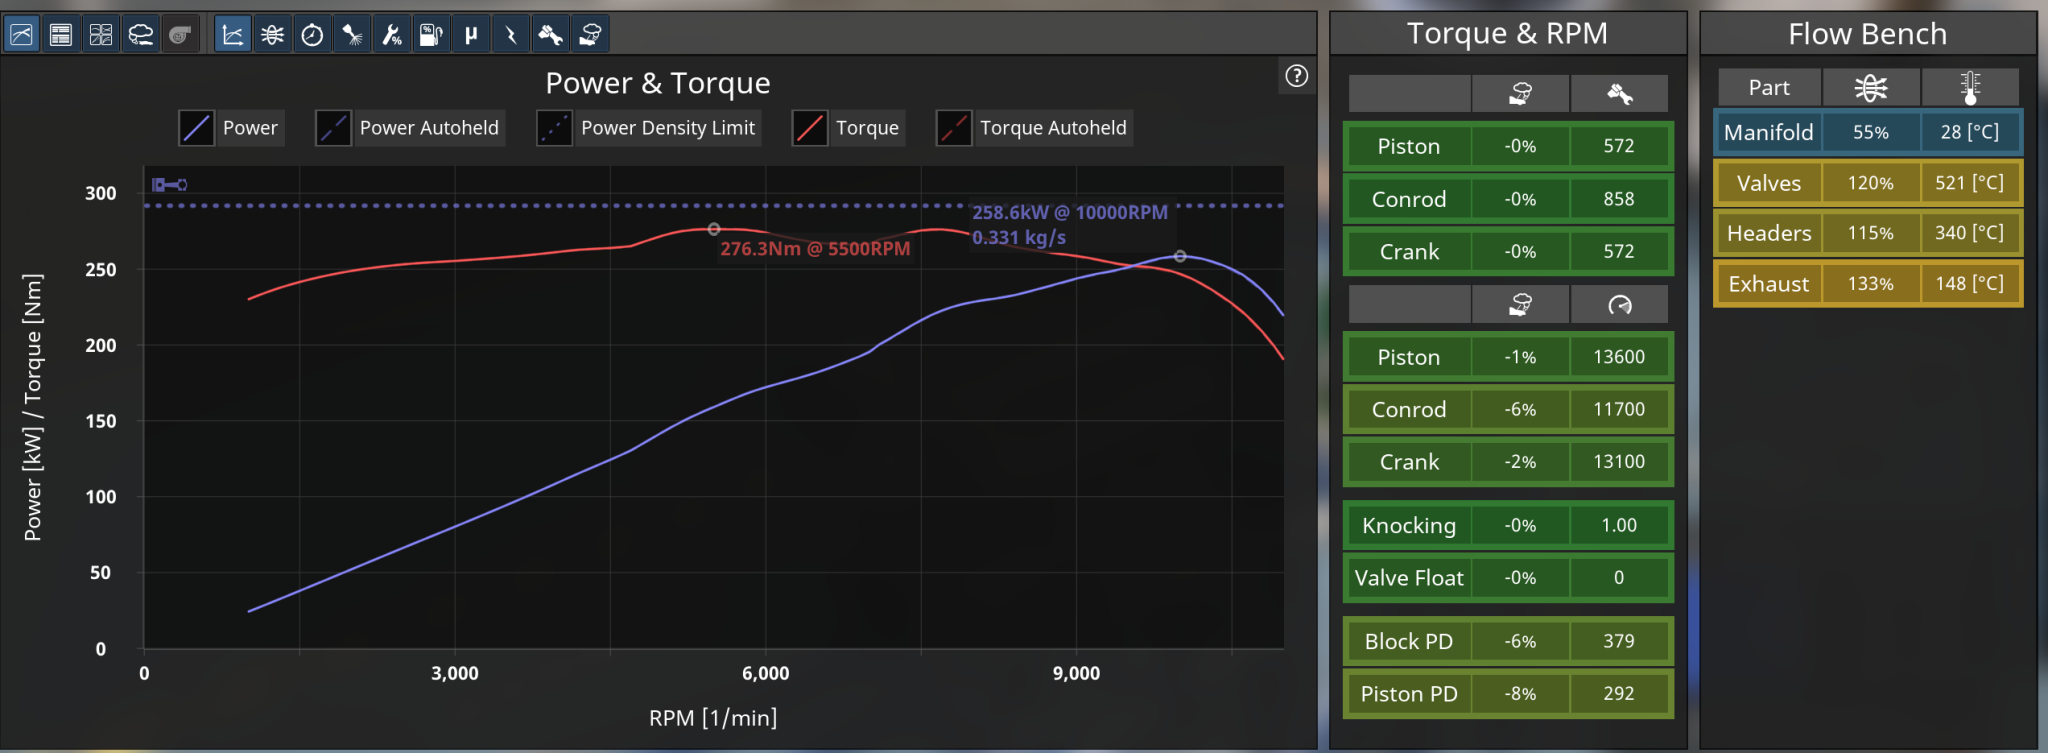
Task: Open the wrench percent reliability graph
Action: point(392,35)
